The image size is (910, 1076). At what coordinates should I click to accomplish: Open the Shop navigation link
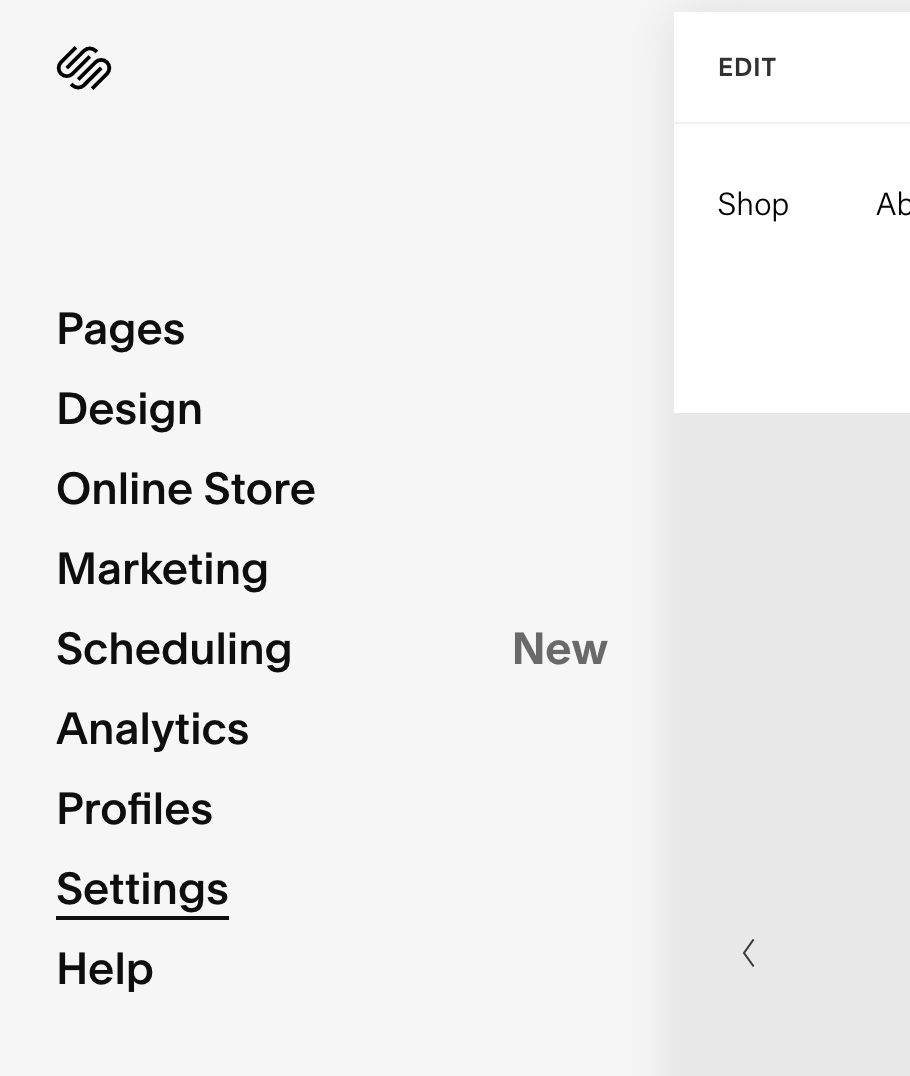[752, 204]
